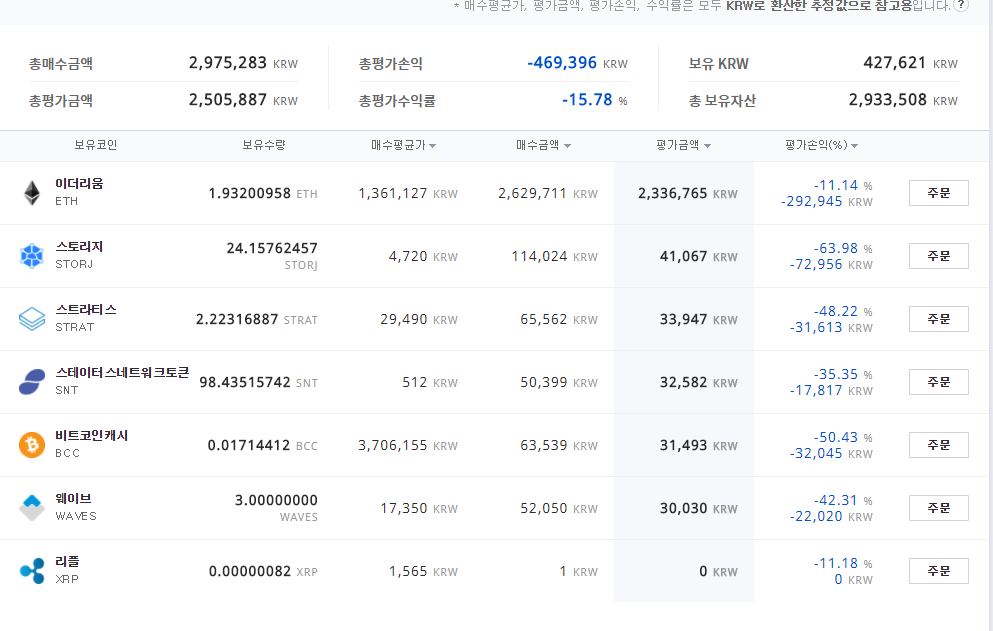
Task: Select the 웨이브 coin name
Action: (x=73, y=499)
